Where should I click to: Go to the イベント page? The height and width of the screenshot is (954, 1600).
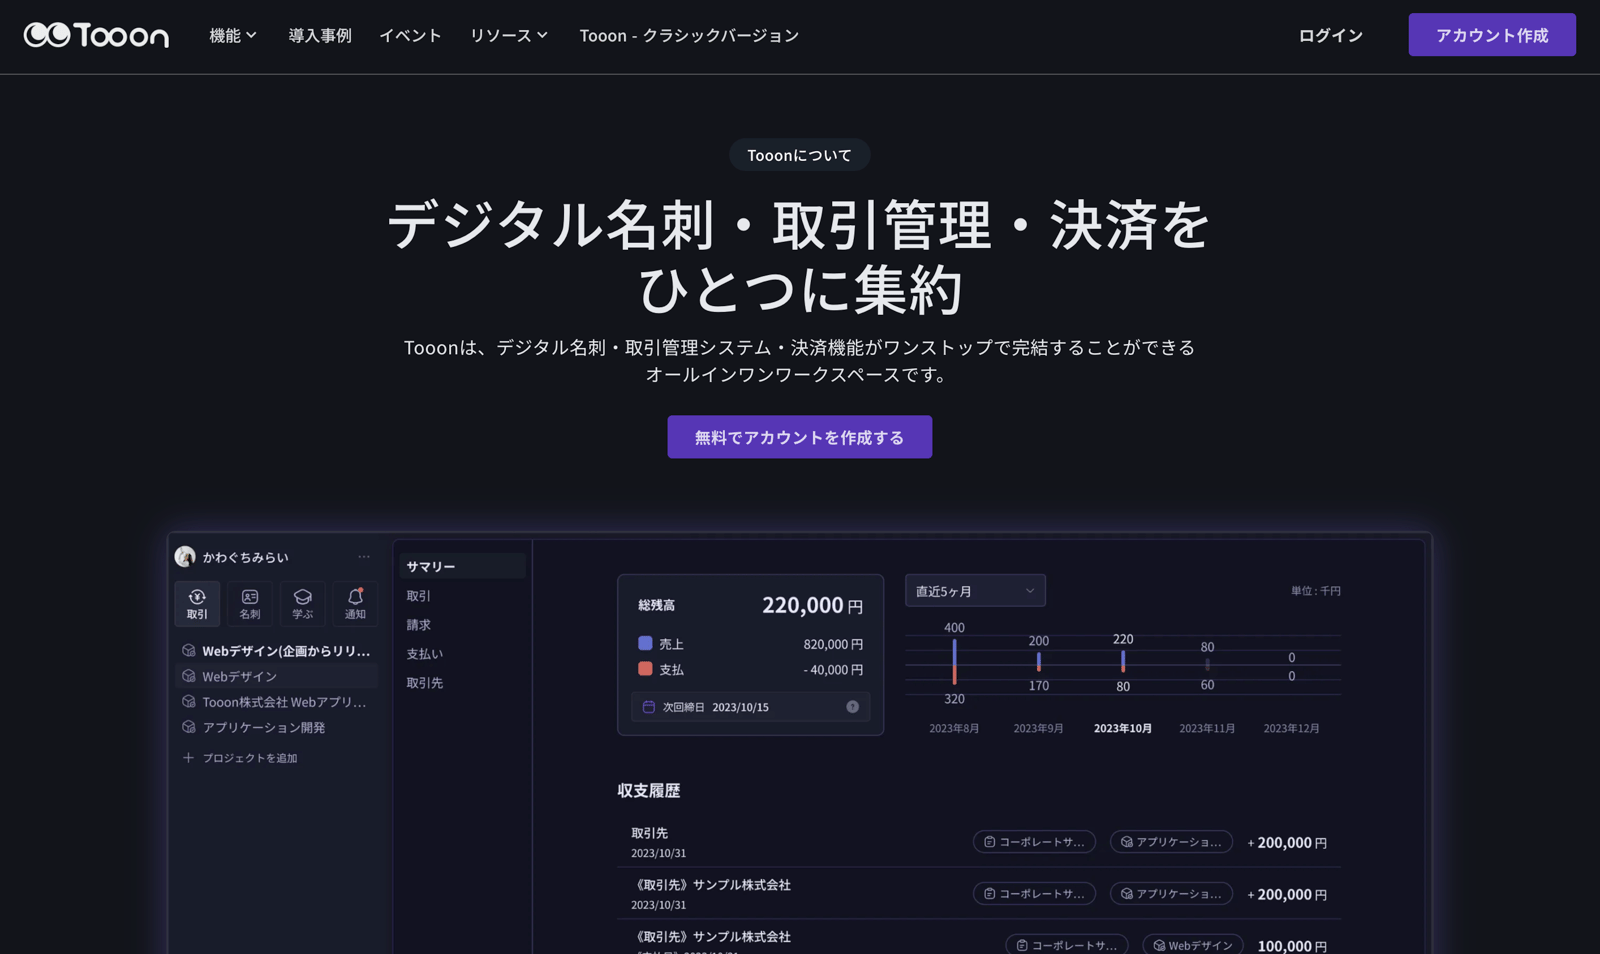[x=410, y=35]
